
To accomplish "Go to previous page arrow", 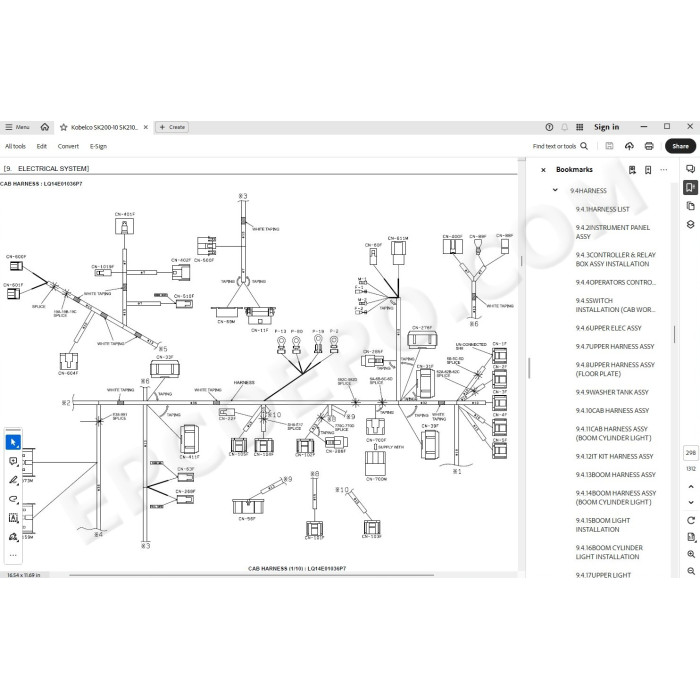I will click(x=691, y=487).
